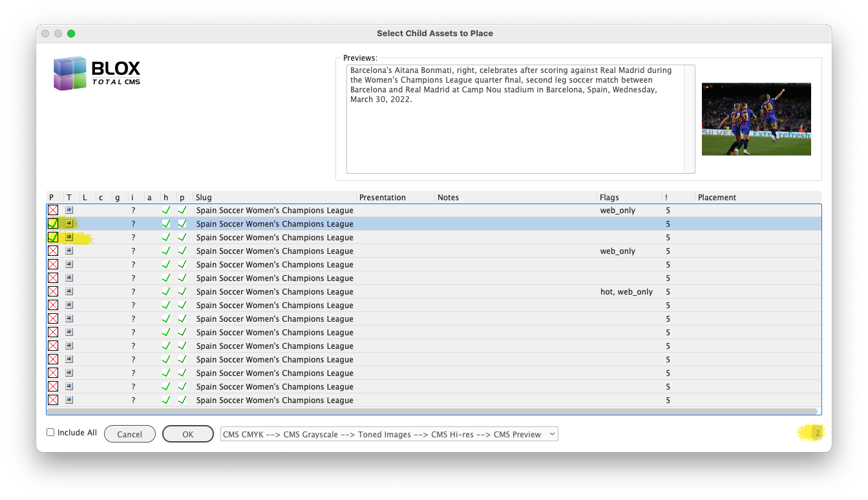Click the green h checkmark in the bottom table row

166,400
